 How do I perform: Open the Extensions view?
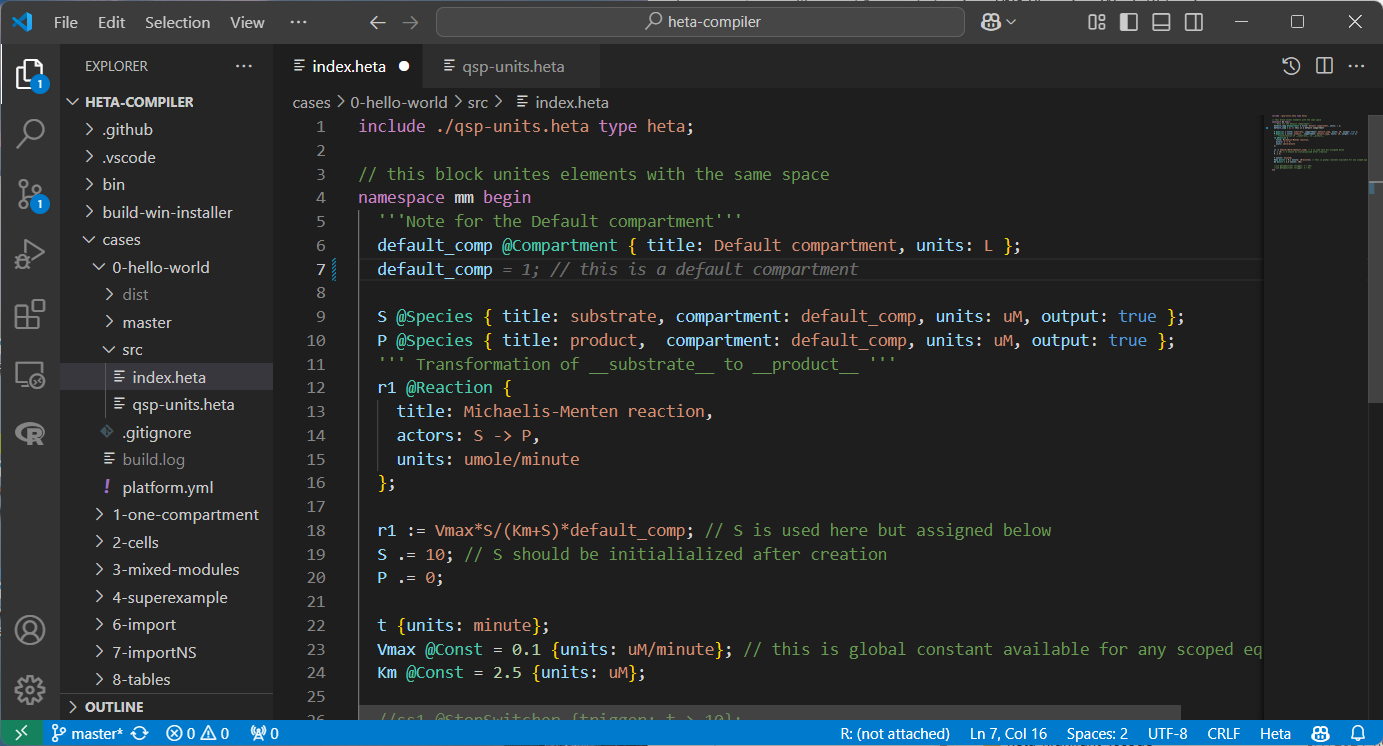point(30,315)
